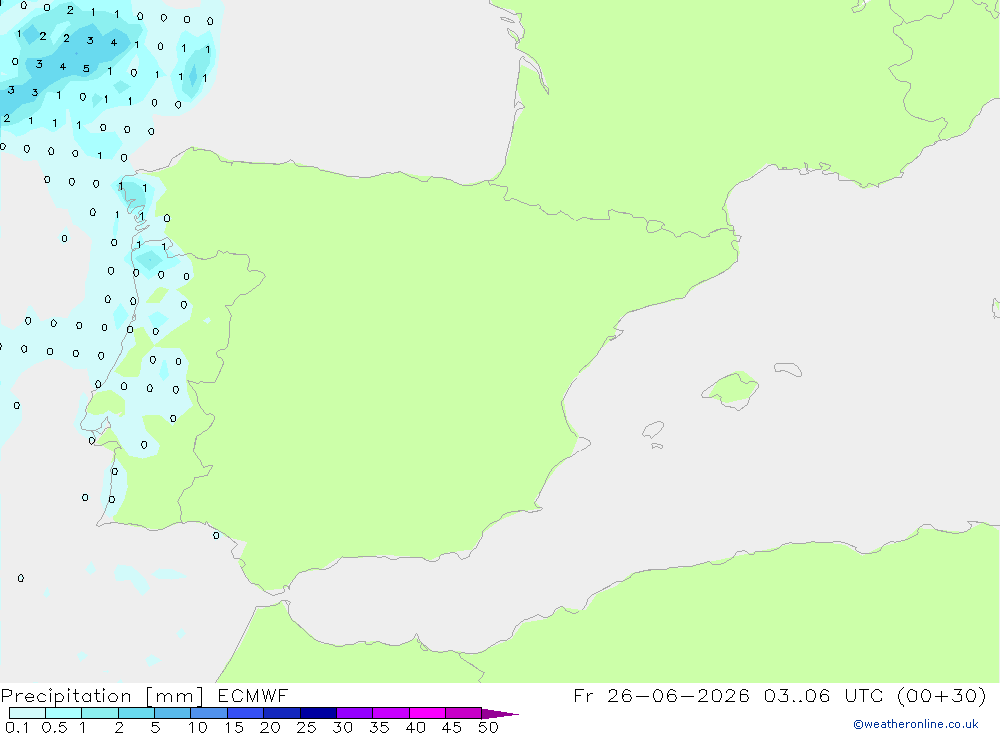Click the legend label '45'
The height and width of the screenshot is (733, 1000).
pos(452,727)
